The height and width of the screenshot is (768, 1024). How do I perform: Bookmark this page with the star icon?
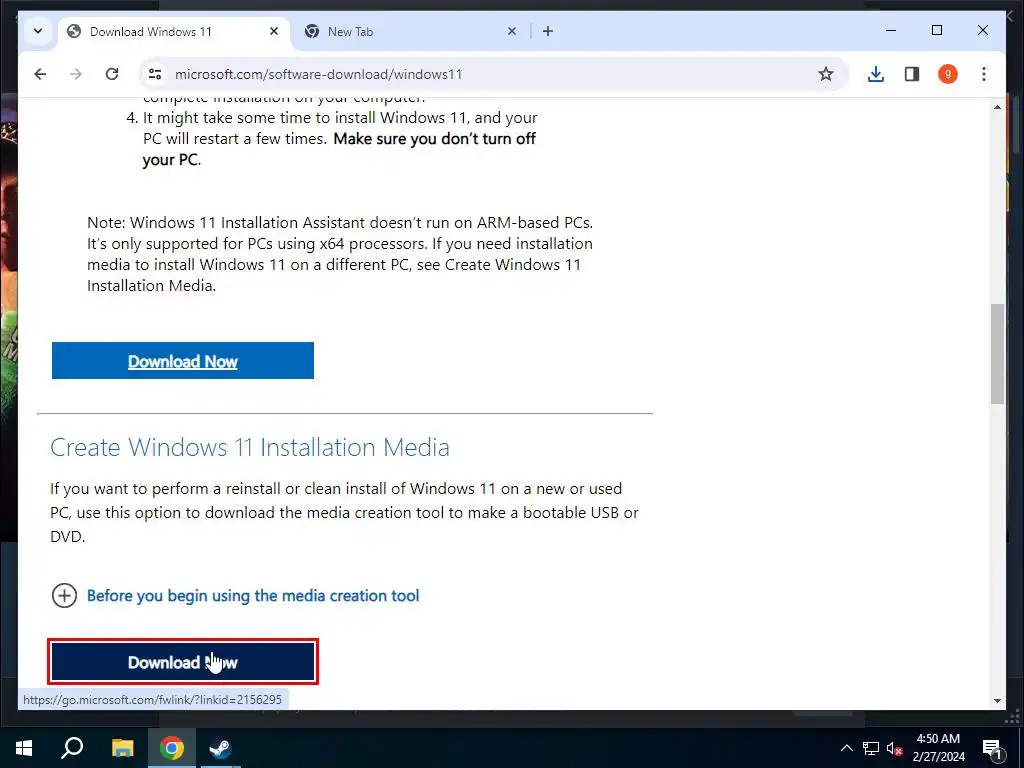825,74
